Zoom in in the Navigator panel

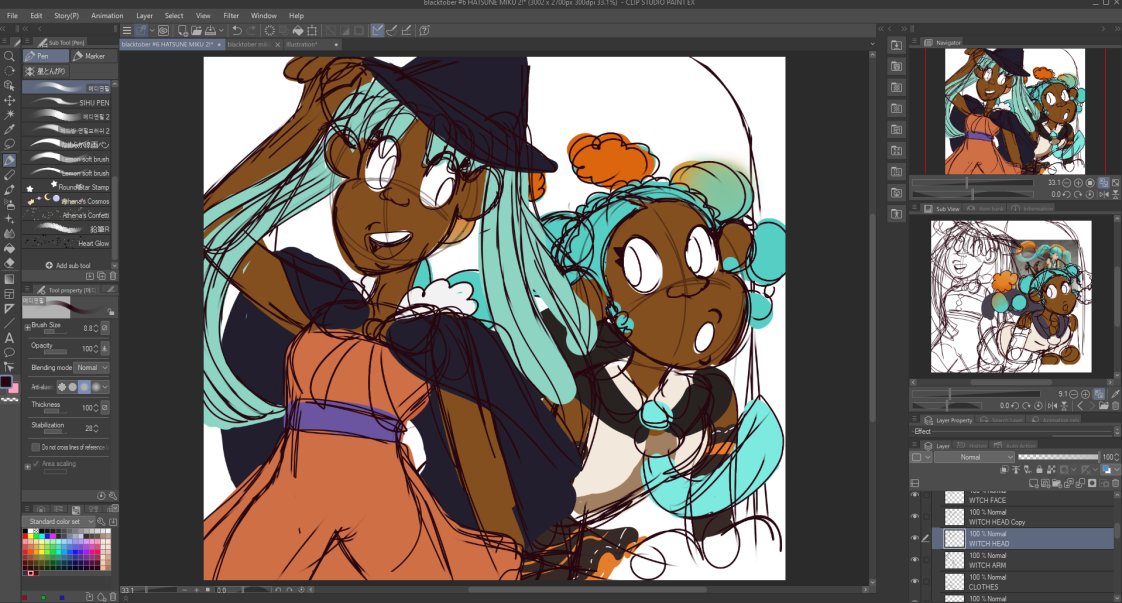(x=1078, y=183)
